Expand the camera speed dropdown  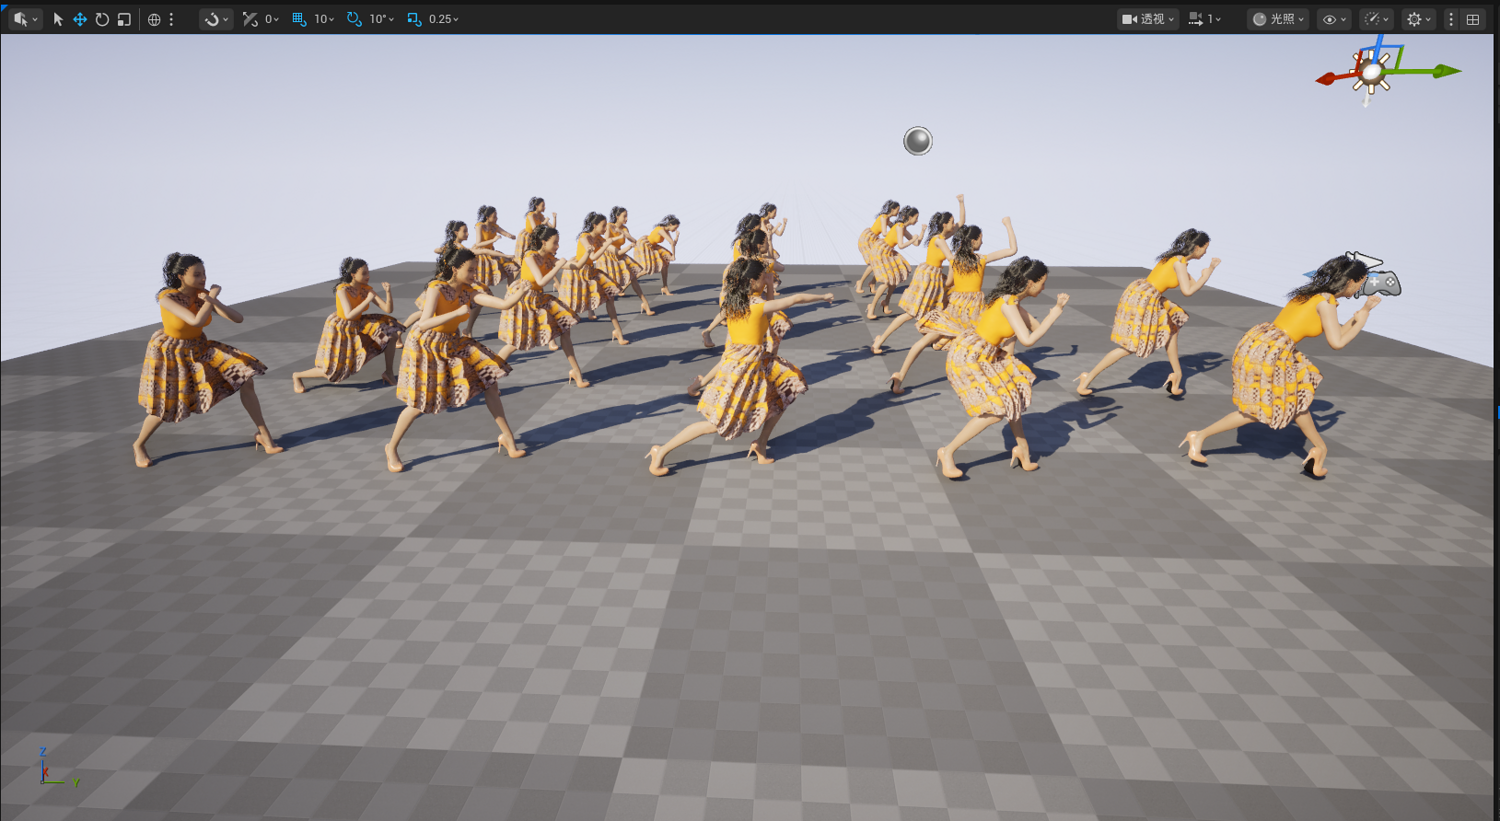pyautogui.click(x=1205, y=19)
